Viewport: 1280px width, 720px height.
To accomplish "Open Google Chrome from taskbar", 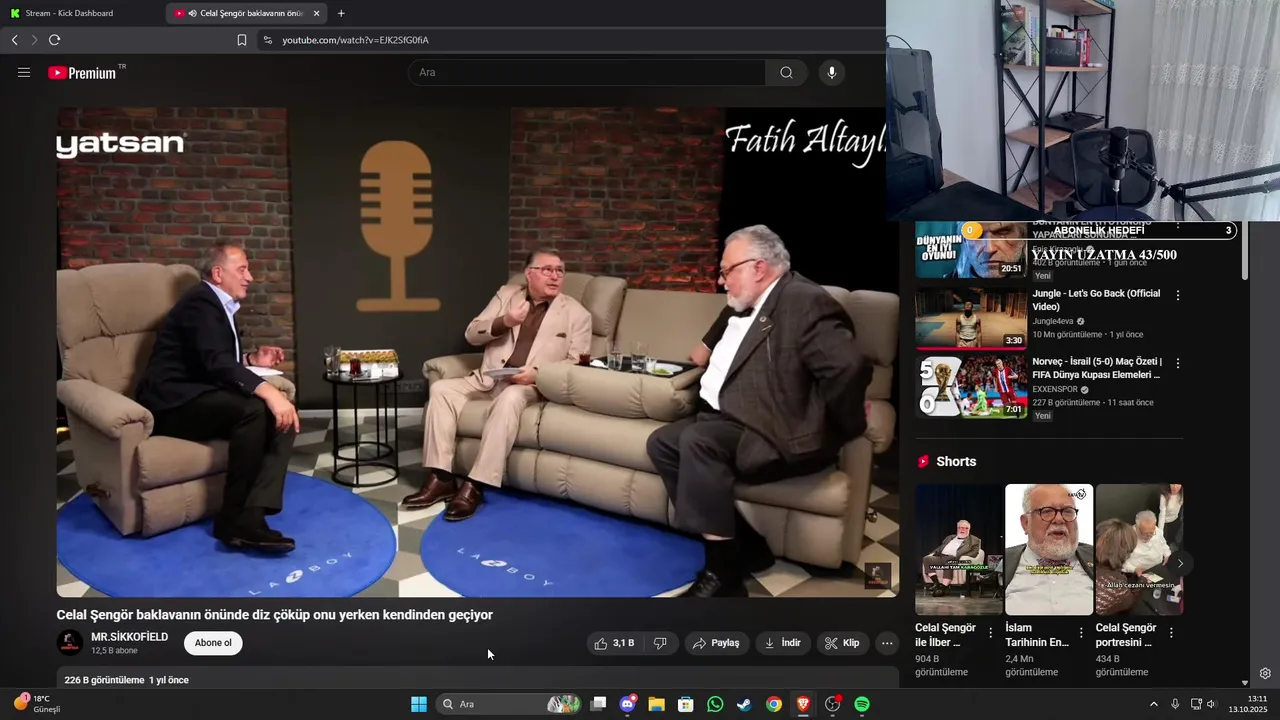I will click(774, 704).
